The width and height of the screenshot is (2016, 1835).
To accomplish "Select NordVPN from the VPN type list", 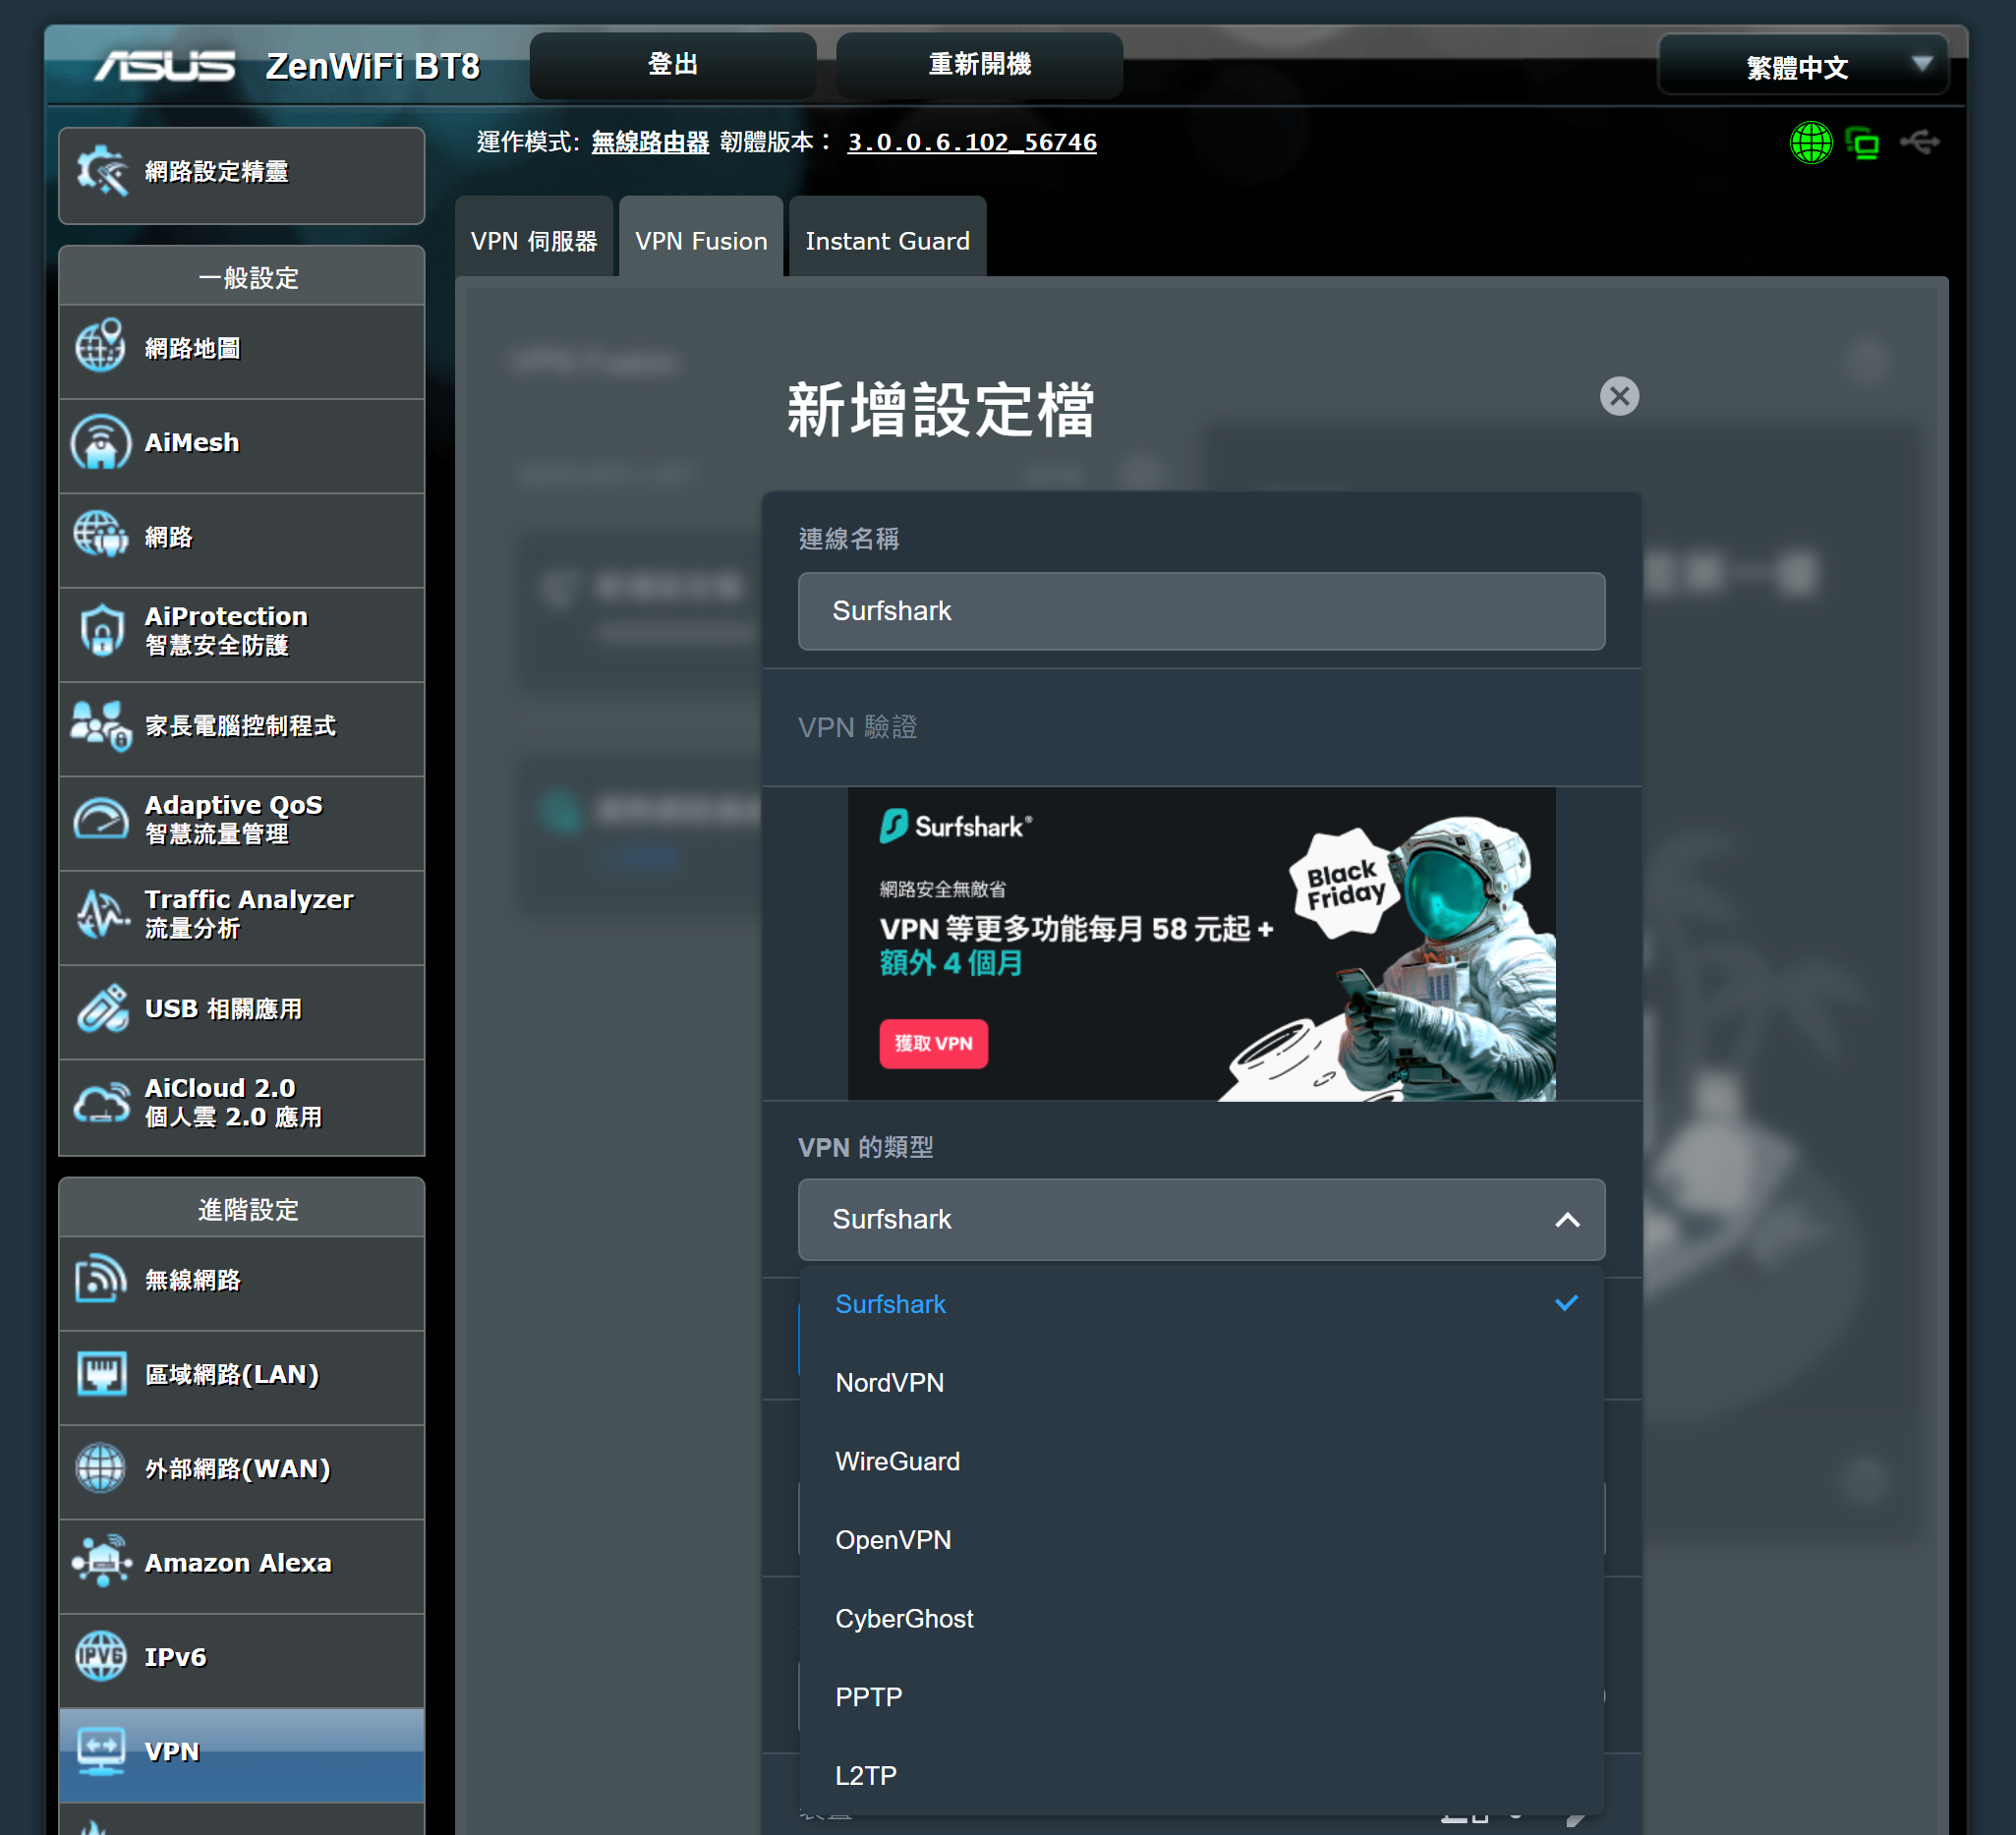I will pos(889,1383).
